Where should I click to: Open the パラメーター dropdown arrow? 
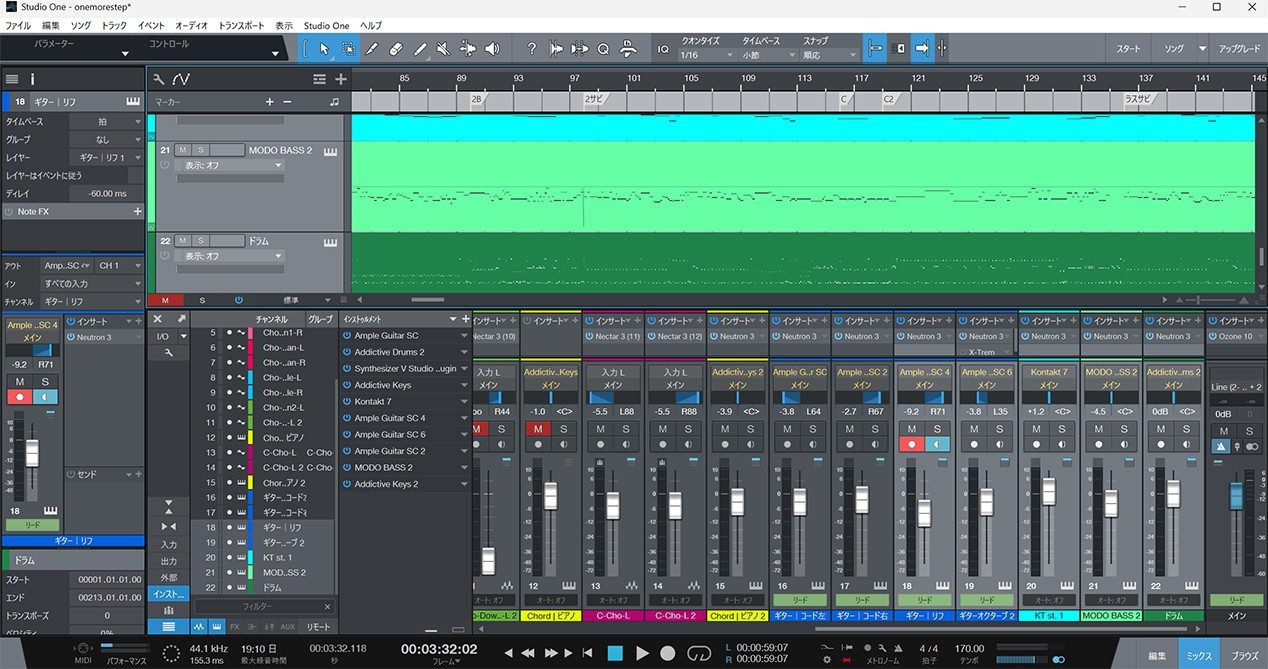[125, 54]
